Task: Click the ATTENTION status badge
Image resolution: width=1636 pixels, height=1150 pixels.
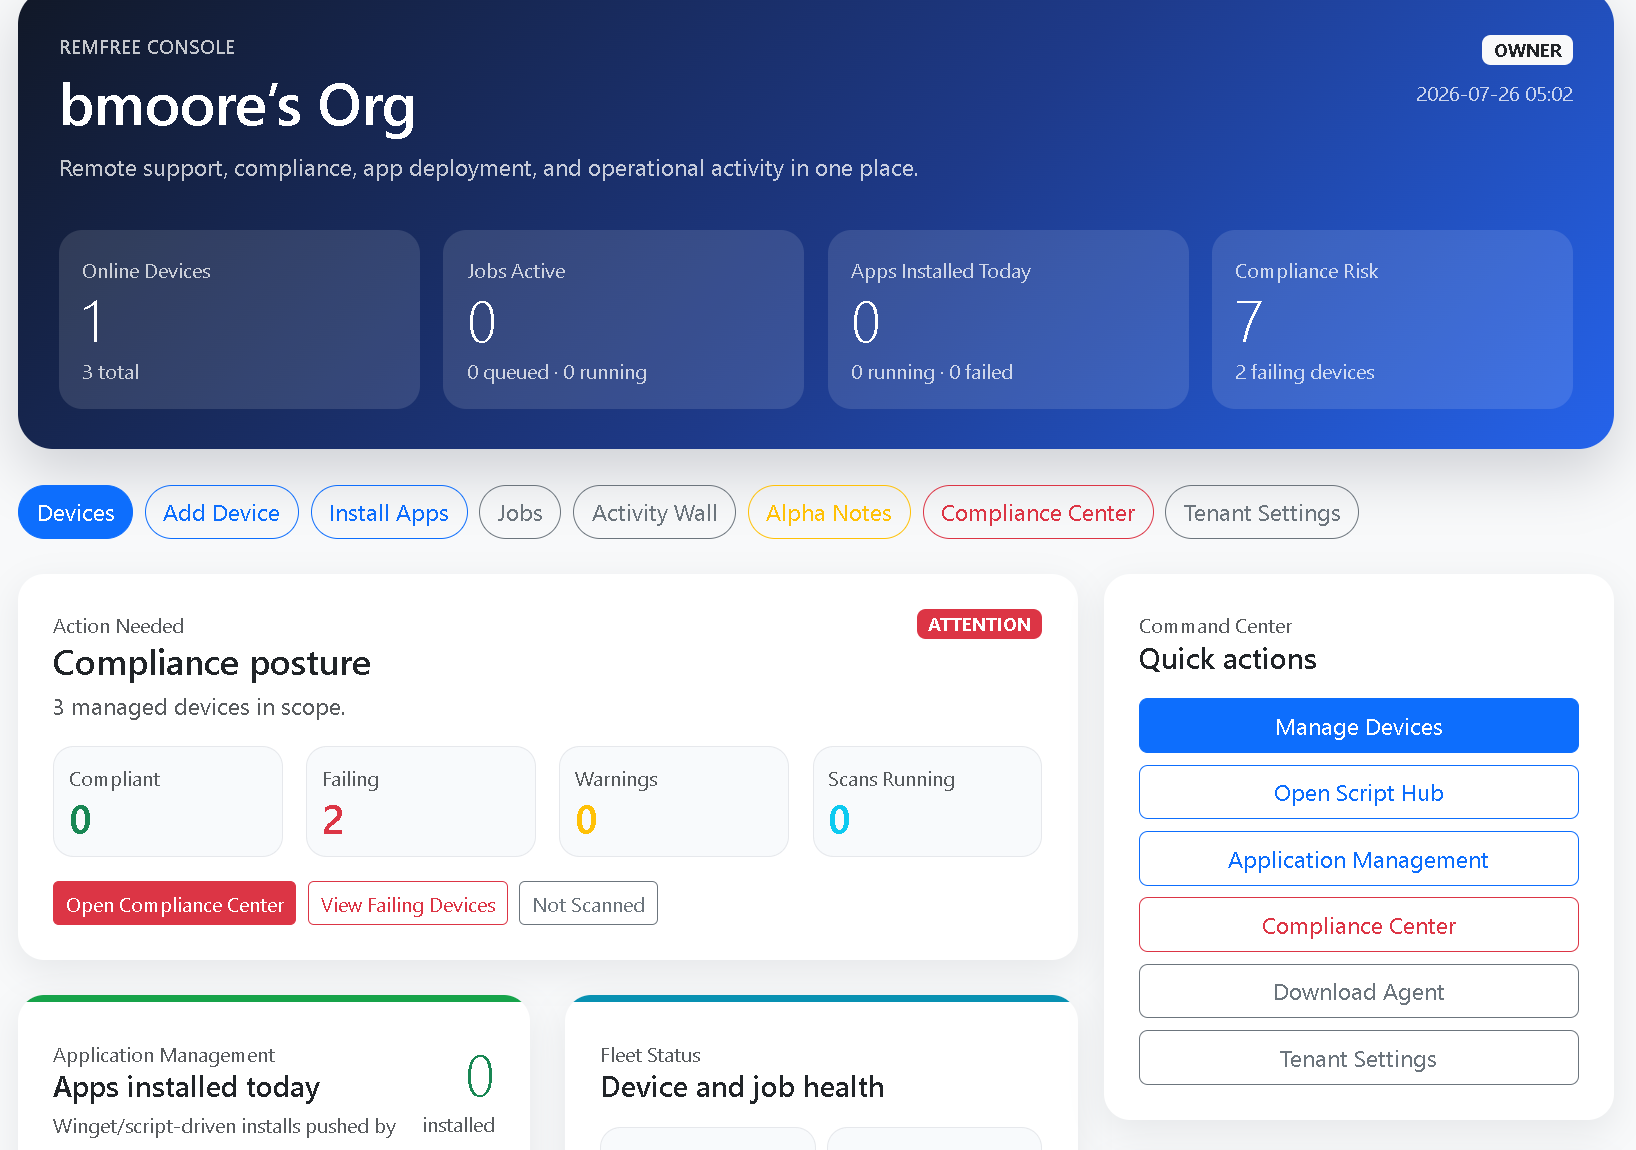Action: click(979, 624)
